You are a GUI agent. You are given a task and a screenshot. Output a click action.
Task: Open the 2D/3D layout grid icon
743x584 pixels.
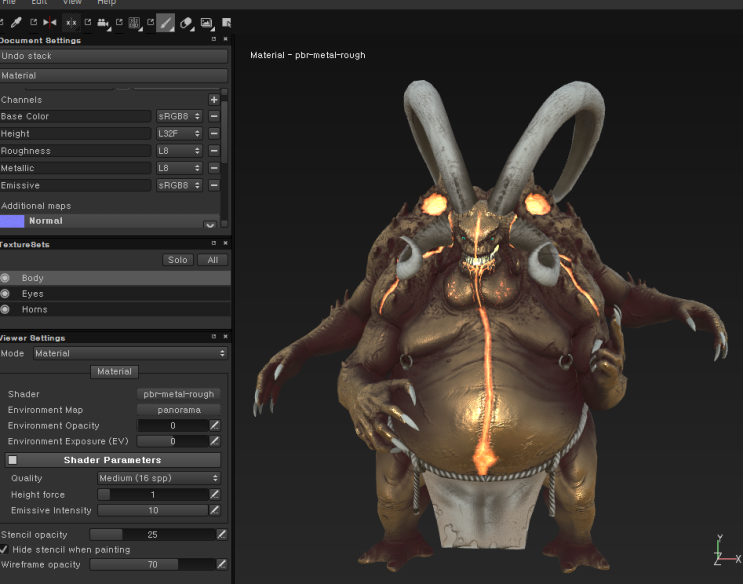pos(135,23)
